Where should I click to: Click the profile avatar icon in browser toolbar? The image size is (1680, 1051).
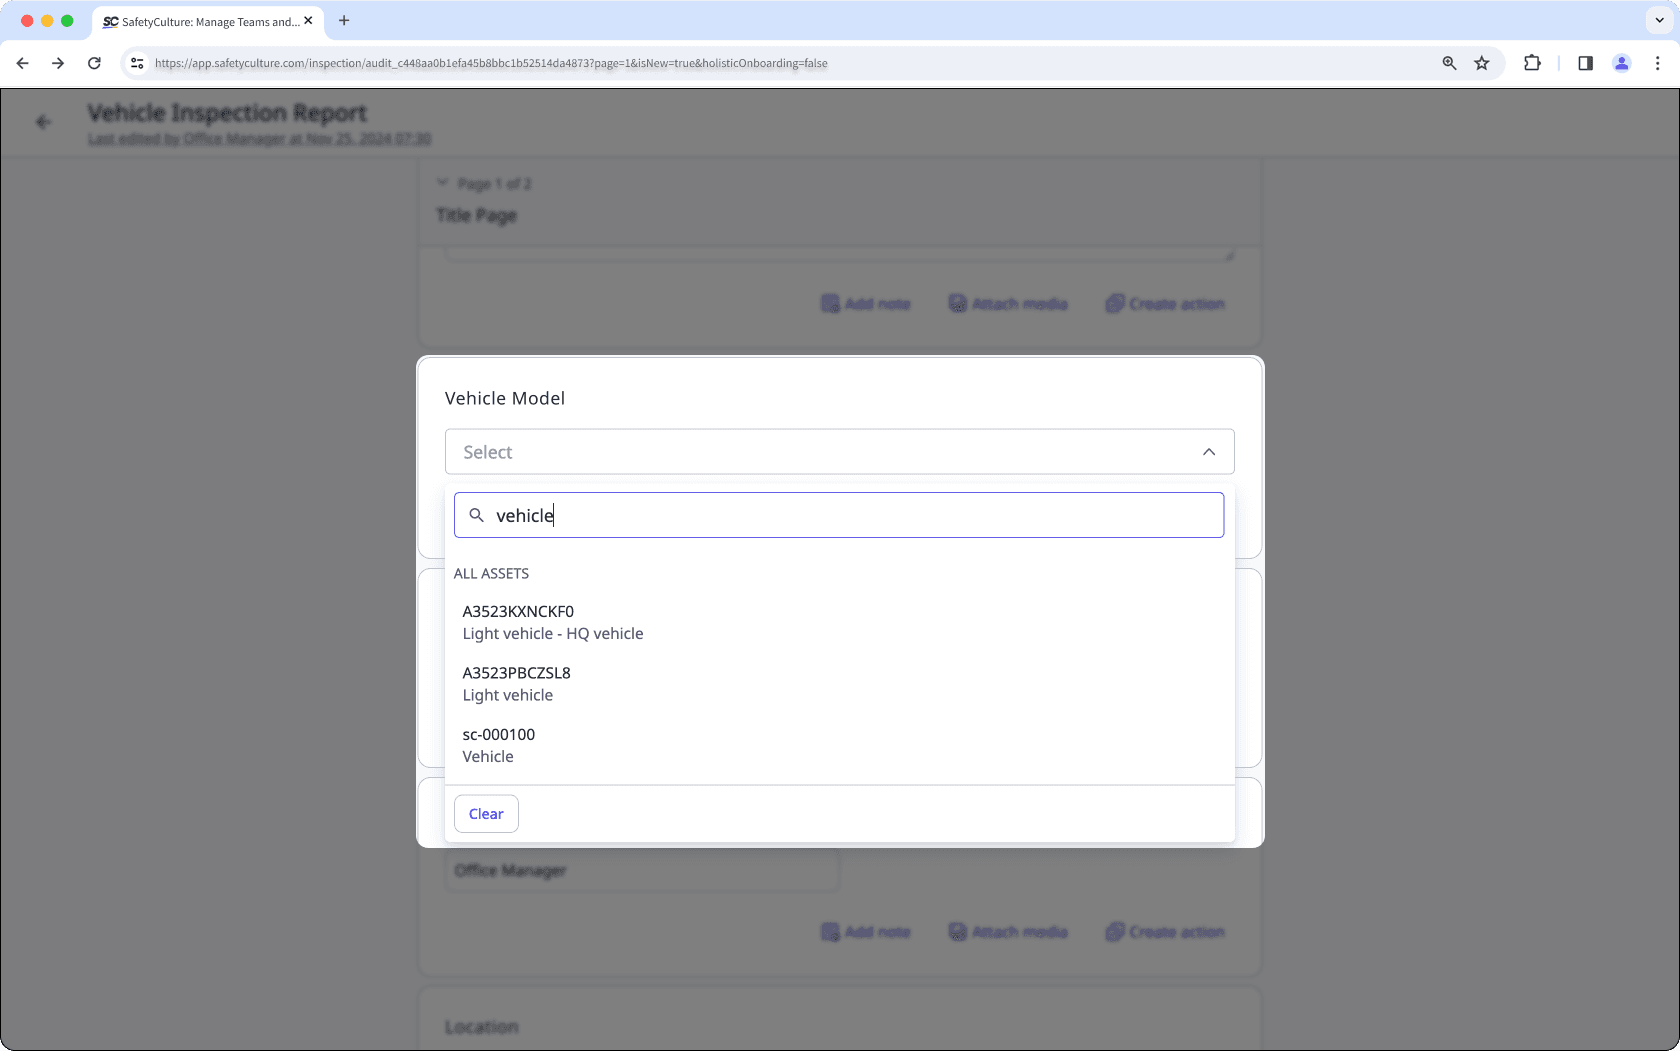1621,63
